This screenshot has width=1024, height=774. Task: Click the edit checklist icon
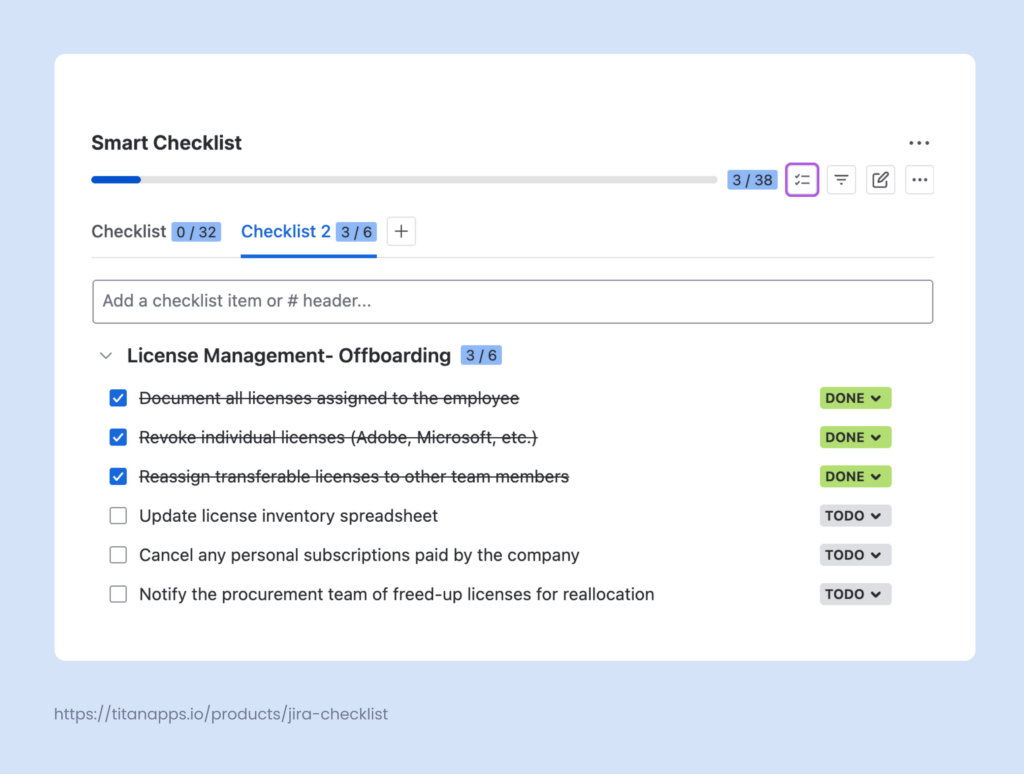point(880,179)
